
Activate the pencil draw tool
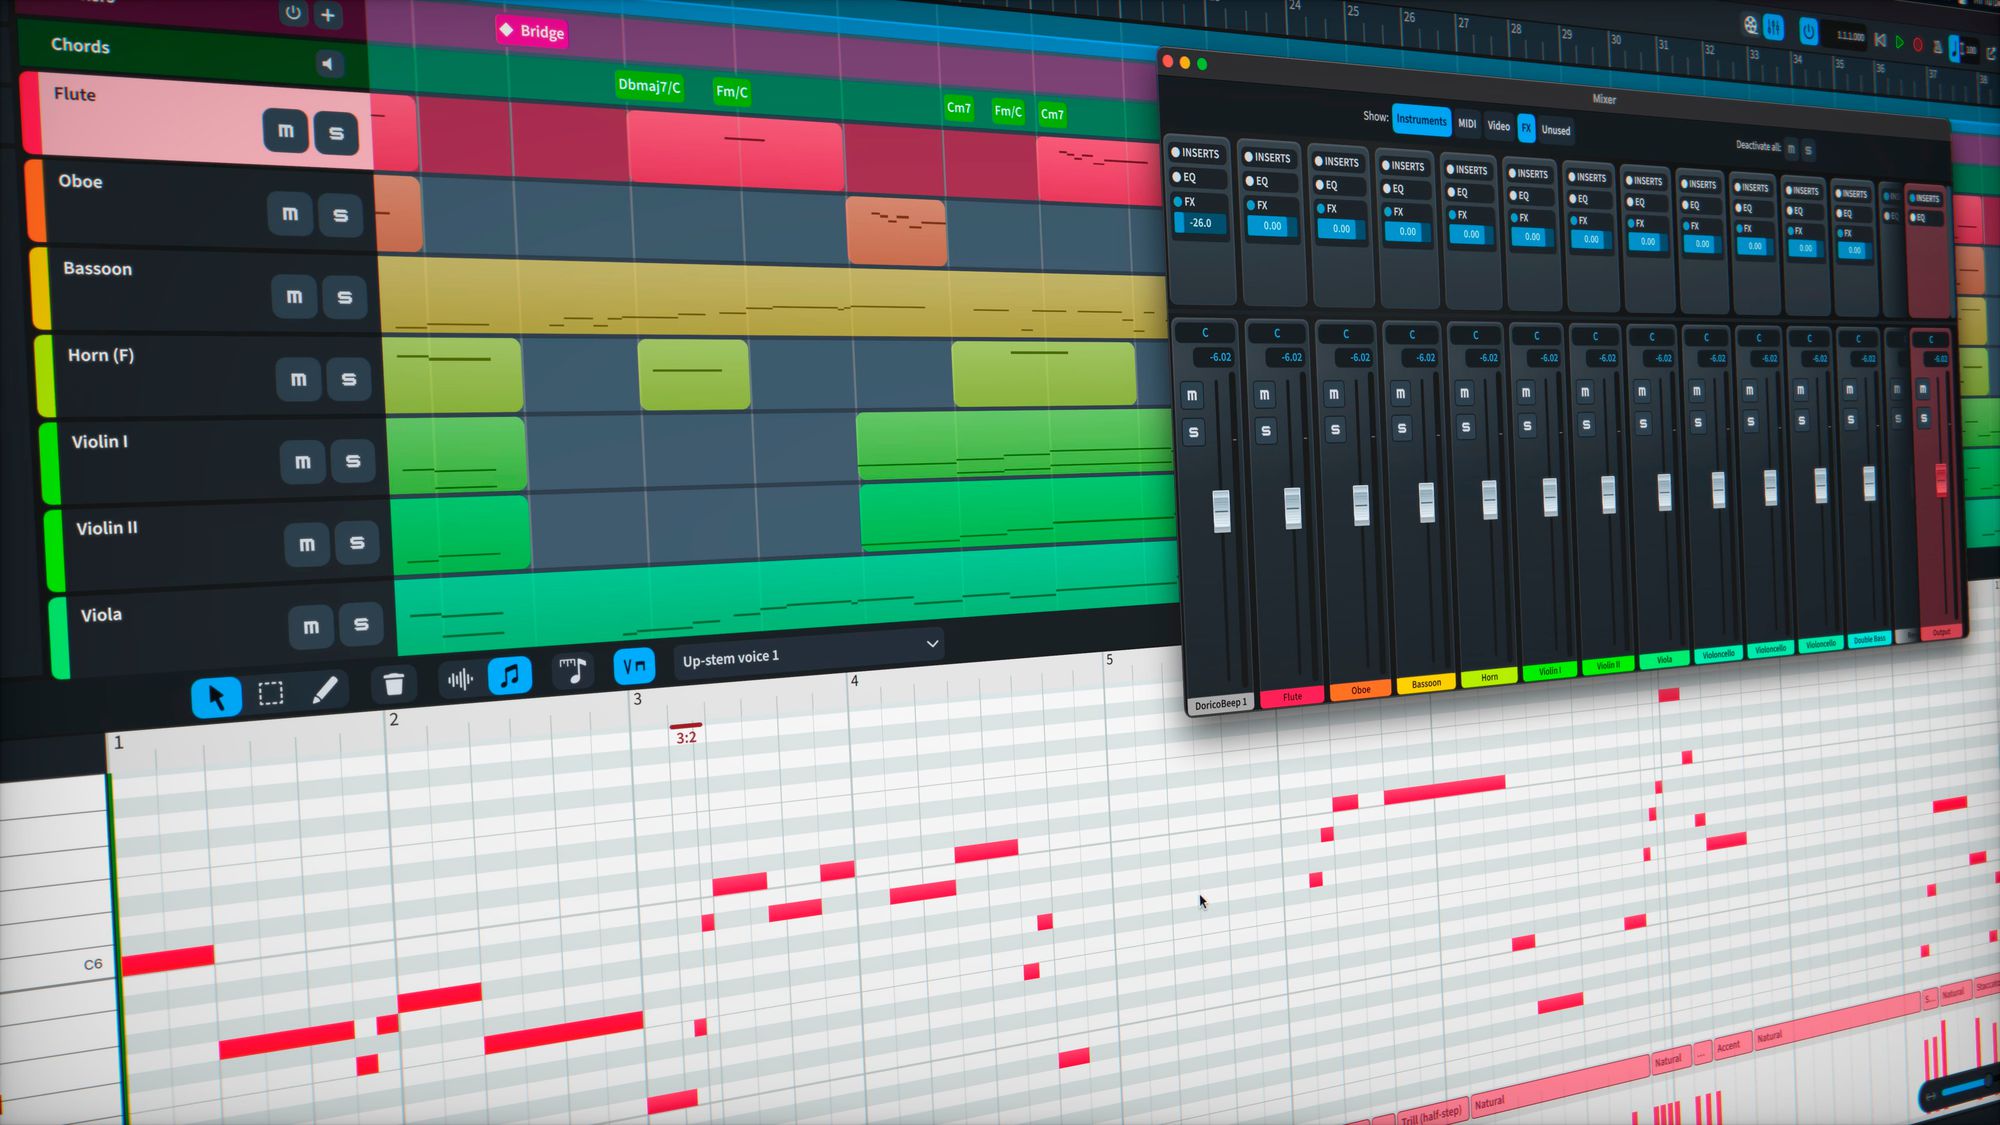[324, 689]
